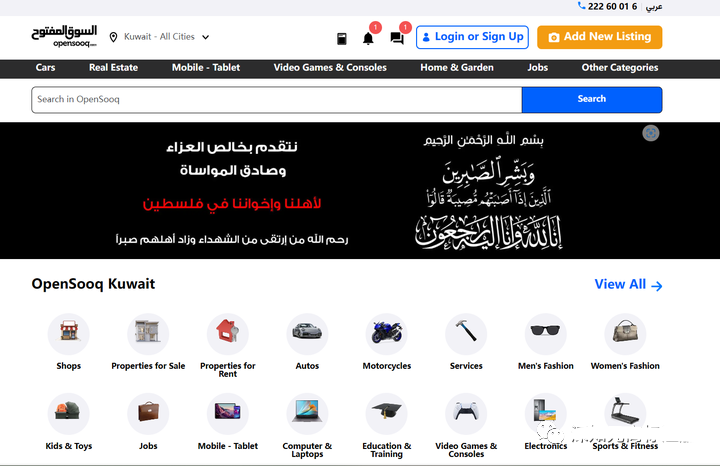Click the location pin icon
This screenshot has height=466, width=720.
pos(113,37)
